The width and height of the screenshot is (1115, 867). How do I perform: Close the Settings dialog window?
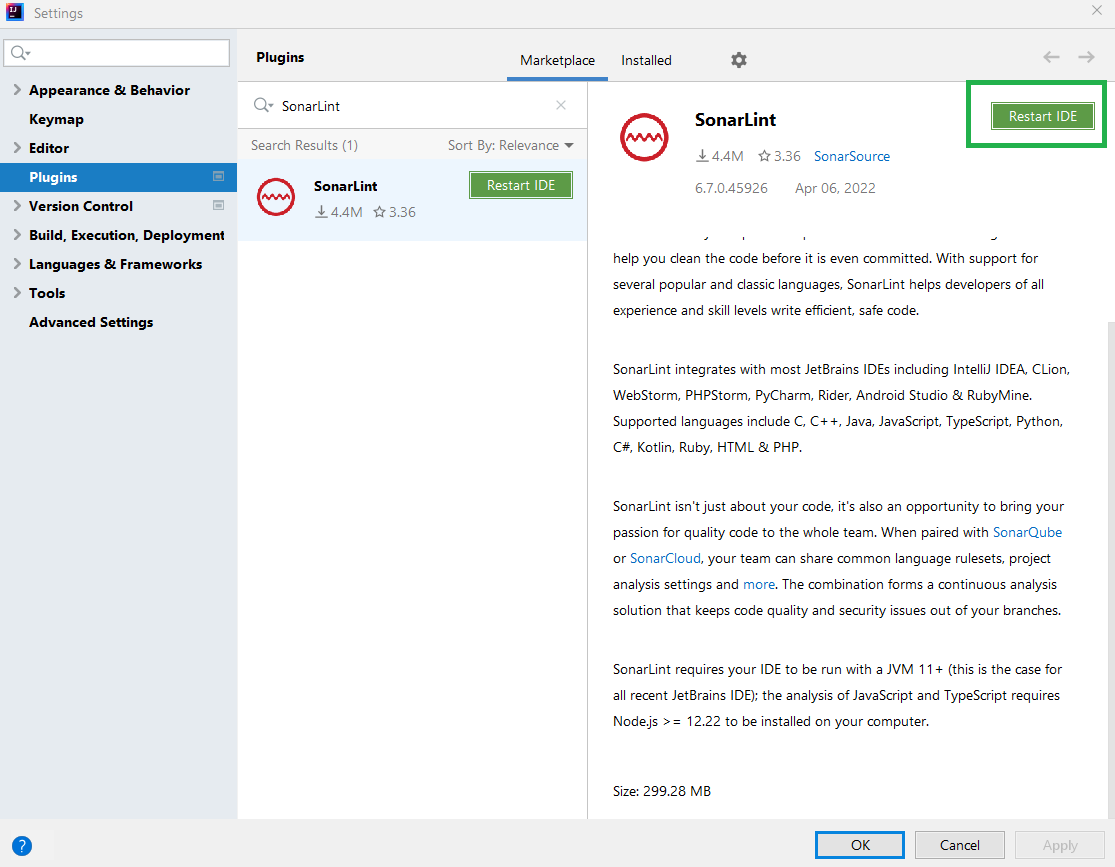coord(1097,11)
